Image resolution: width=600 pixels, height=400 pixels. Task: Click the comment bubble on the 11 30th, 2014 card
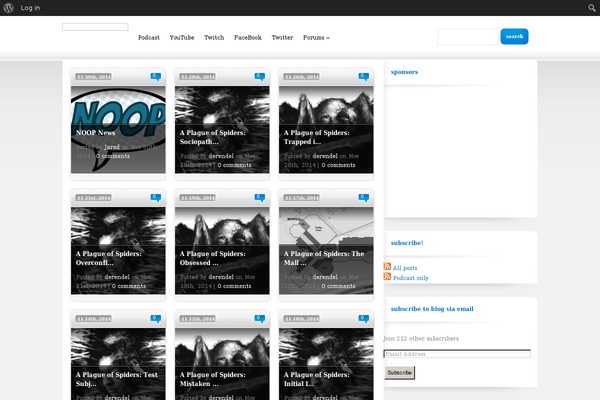[156, 77]
